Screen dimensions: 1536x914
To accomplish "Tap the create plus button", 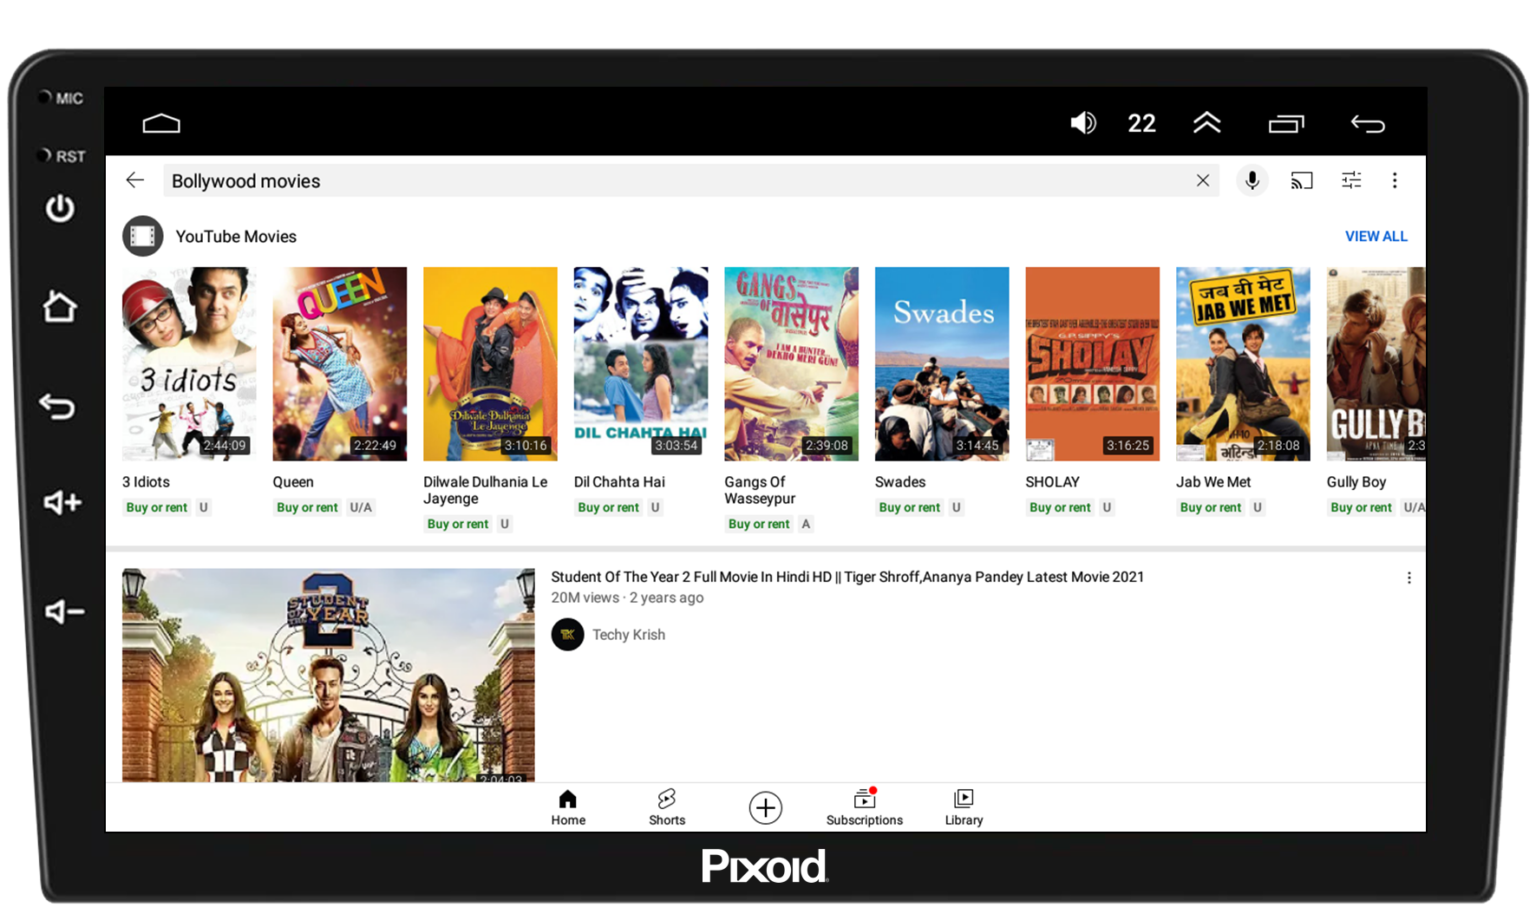I will coord(765,807).
